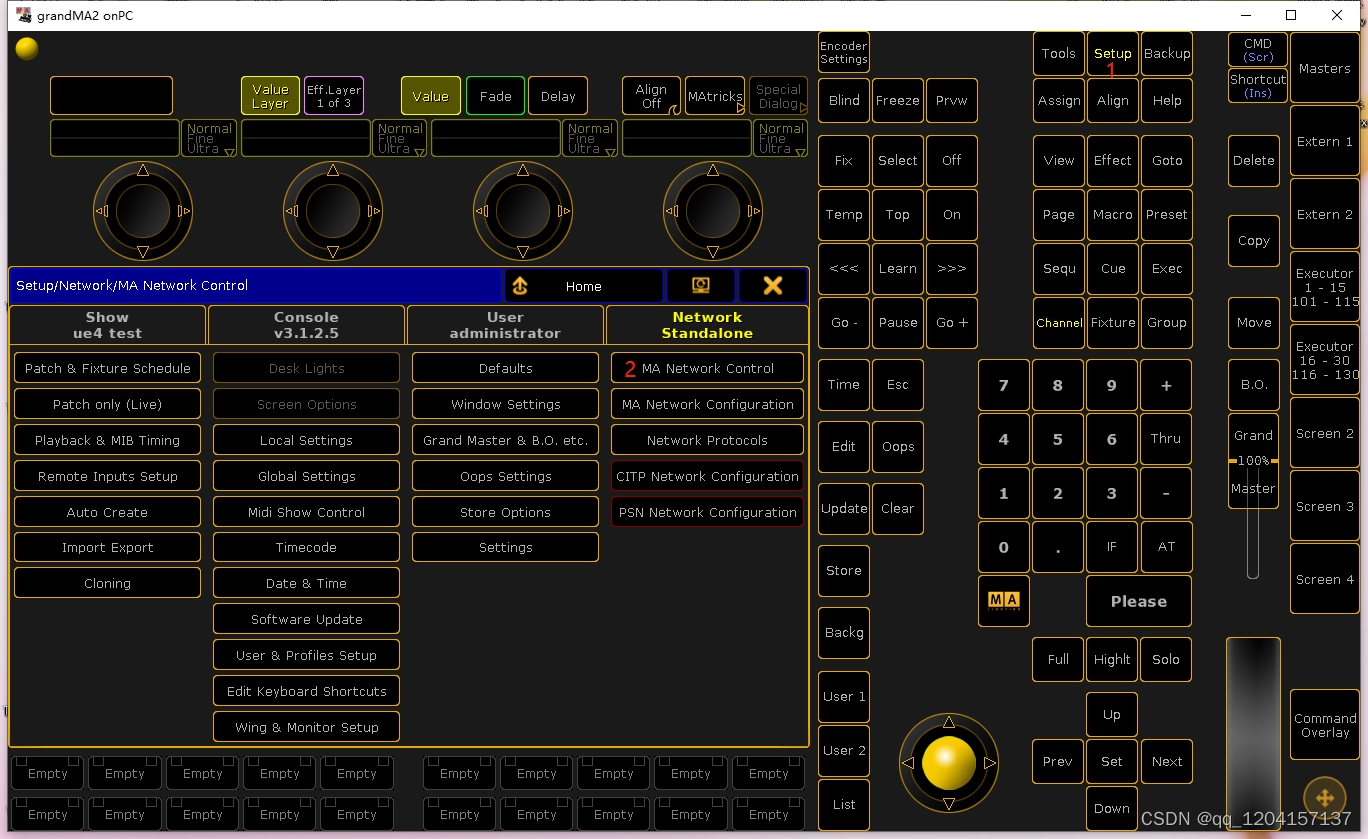Click the first Empty executor button
This screenshot has height=839, width=1368.
tap(48, 773)
